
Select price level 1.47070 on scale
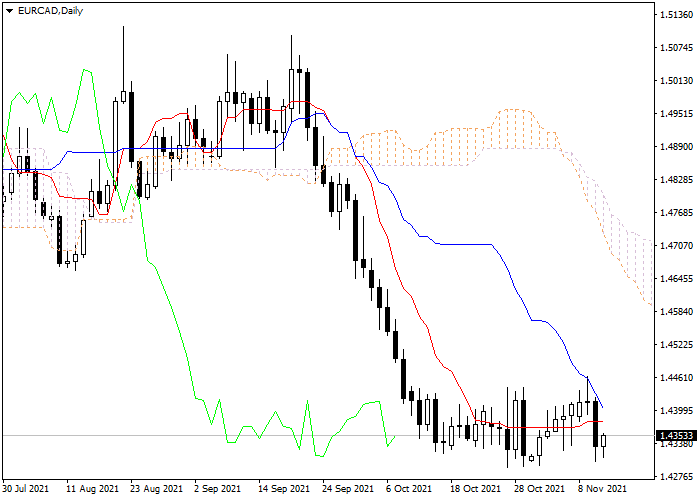(676, 246)
